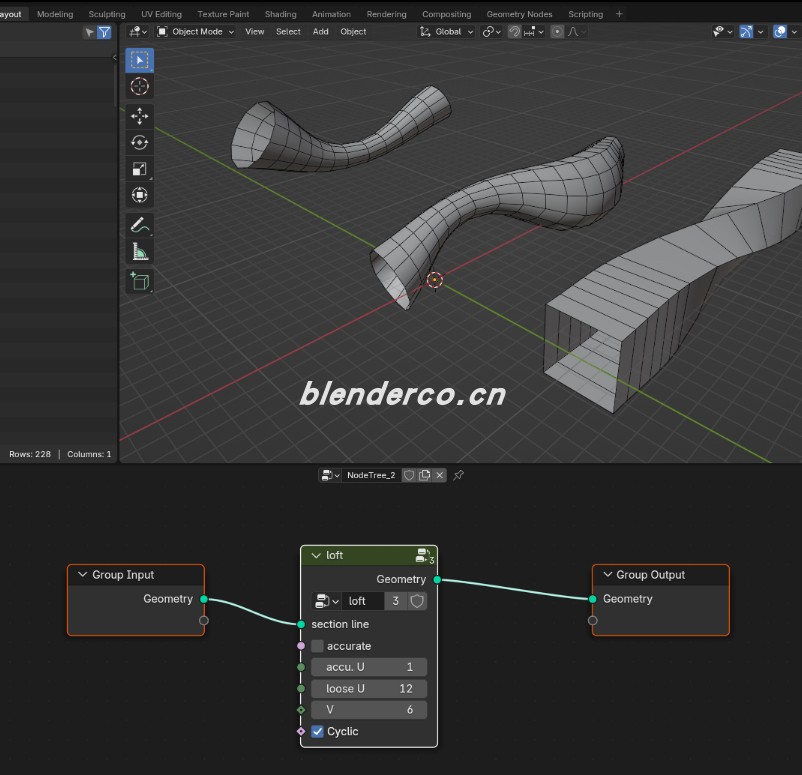The width and height of the screenshot is (802, 775).
Task: Enable the accurate checkbox
Action: 317,646
